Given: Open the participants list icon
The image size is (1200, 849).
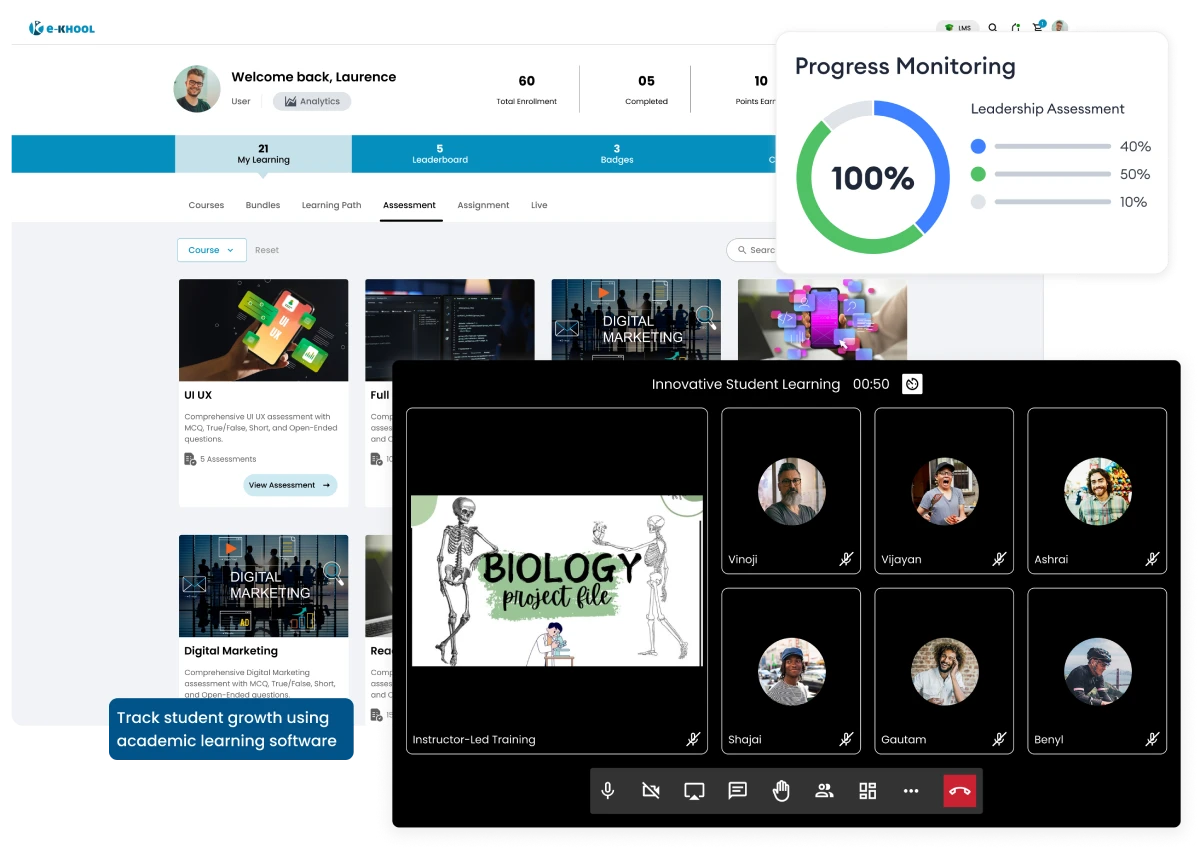Looking at the screenshot, I should tap(824, 790).
